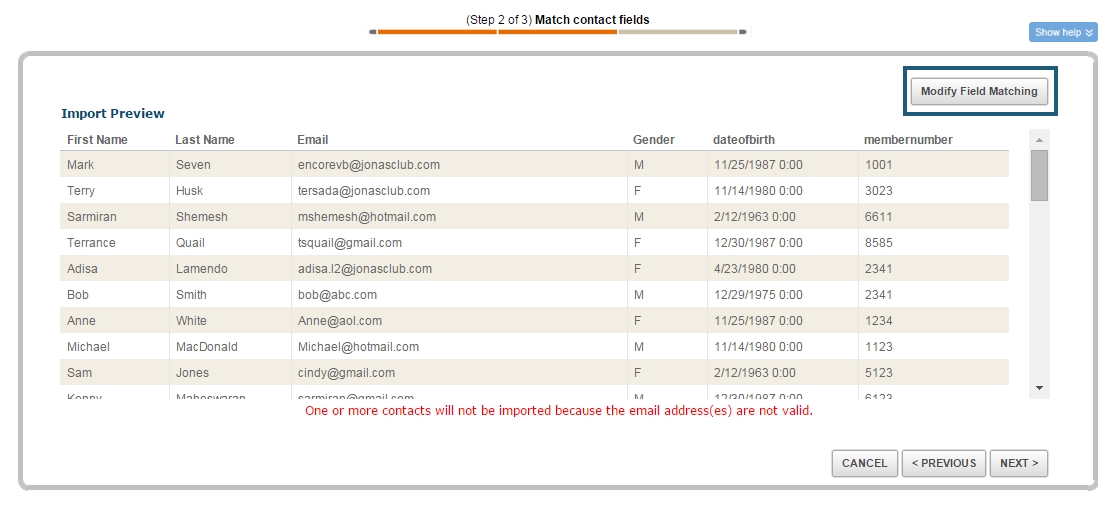Click the email encorevb@jonasclub.com

(368, 165)
